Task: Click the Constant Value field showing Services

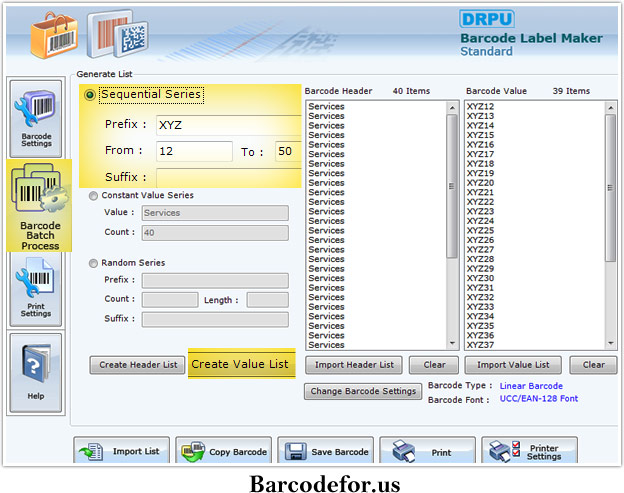Action: 215,213
